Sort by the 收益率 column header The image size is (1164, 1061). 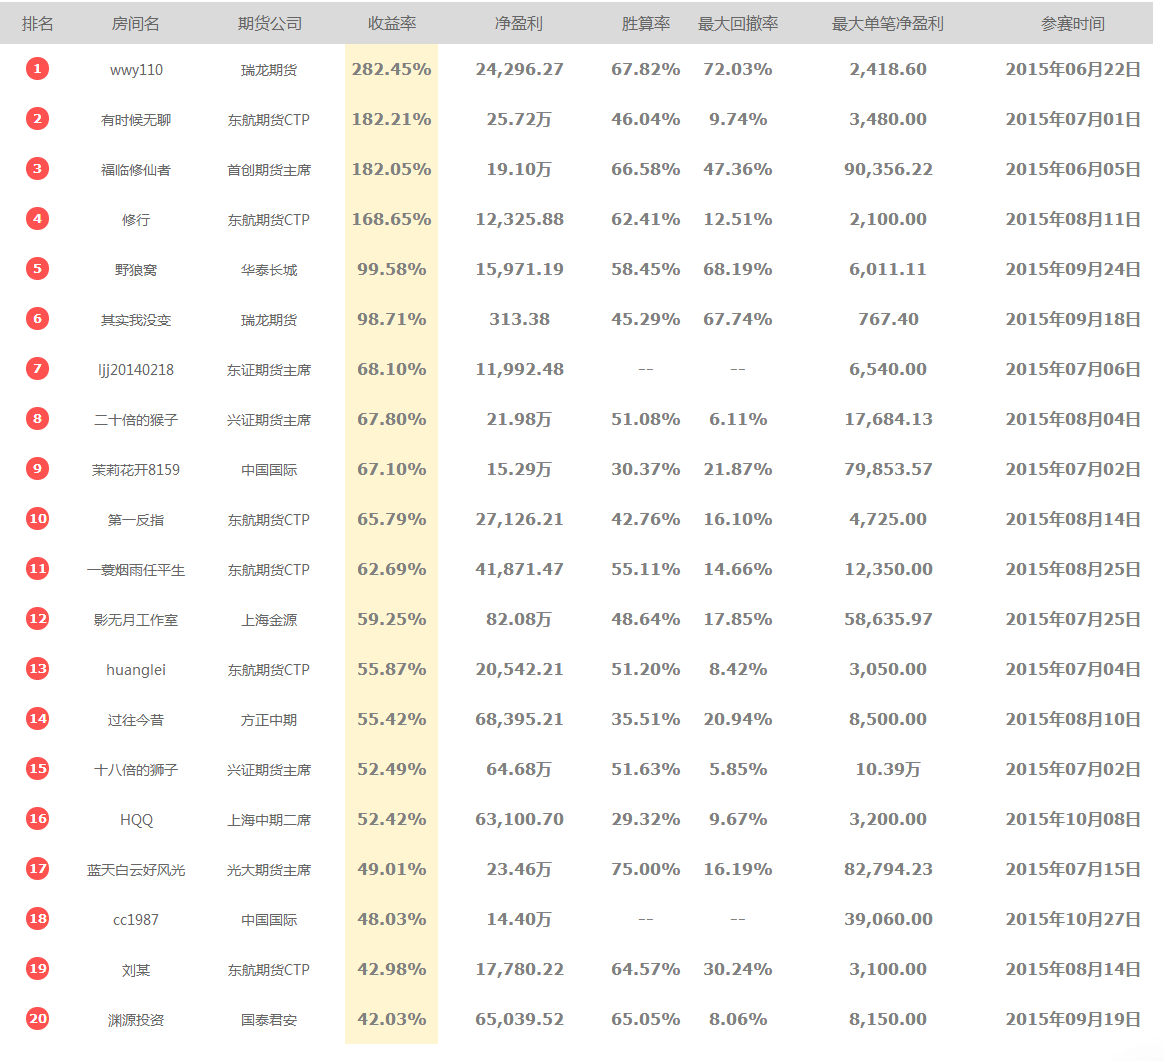pyautogui.click(x=392, y=24)
